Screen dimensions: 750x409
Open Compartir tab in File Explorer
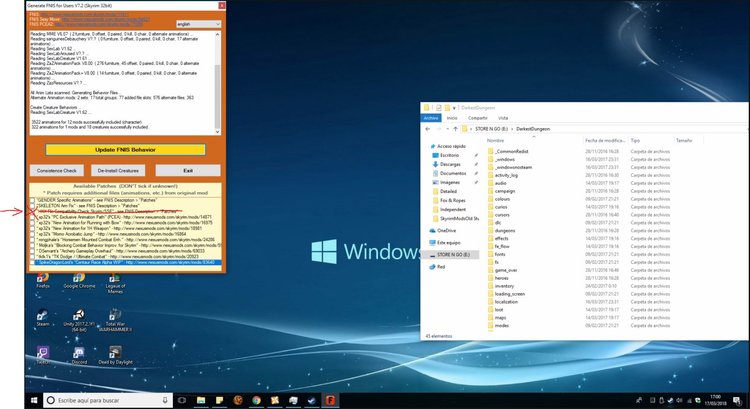[478, 118]
